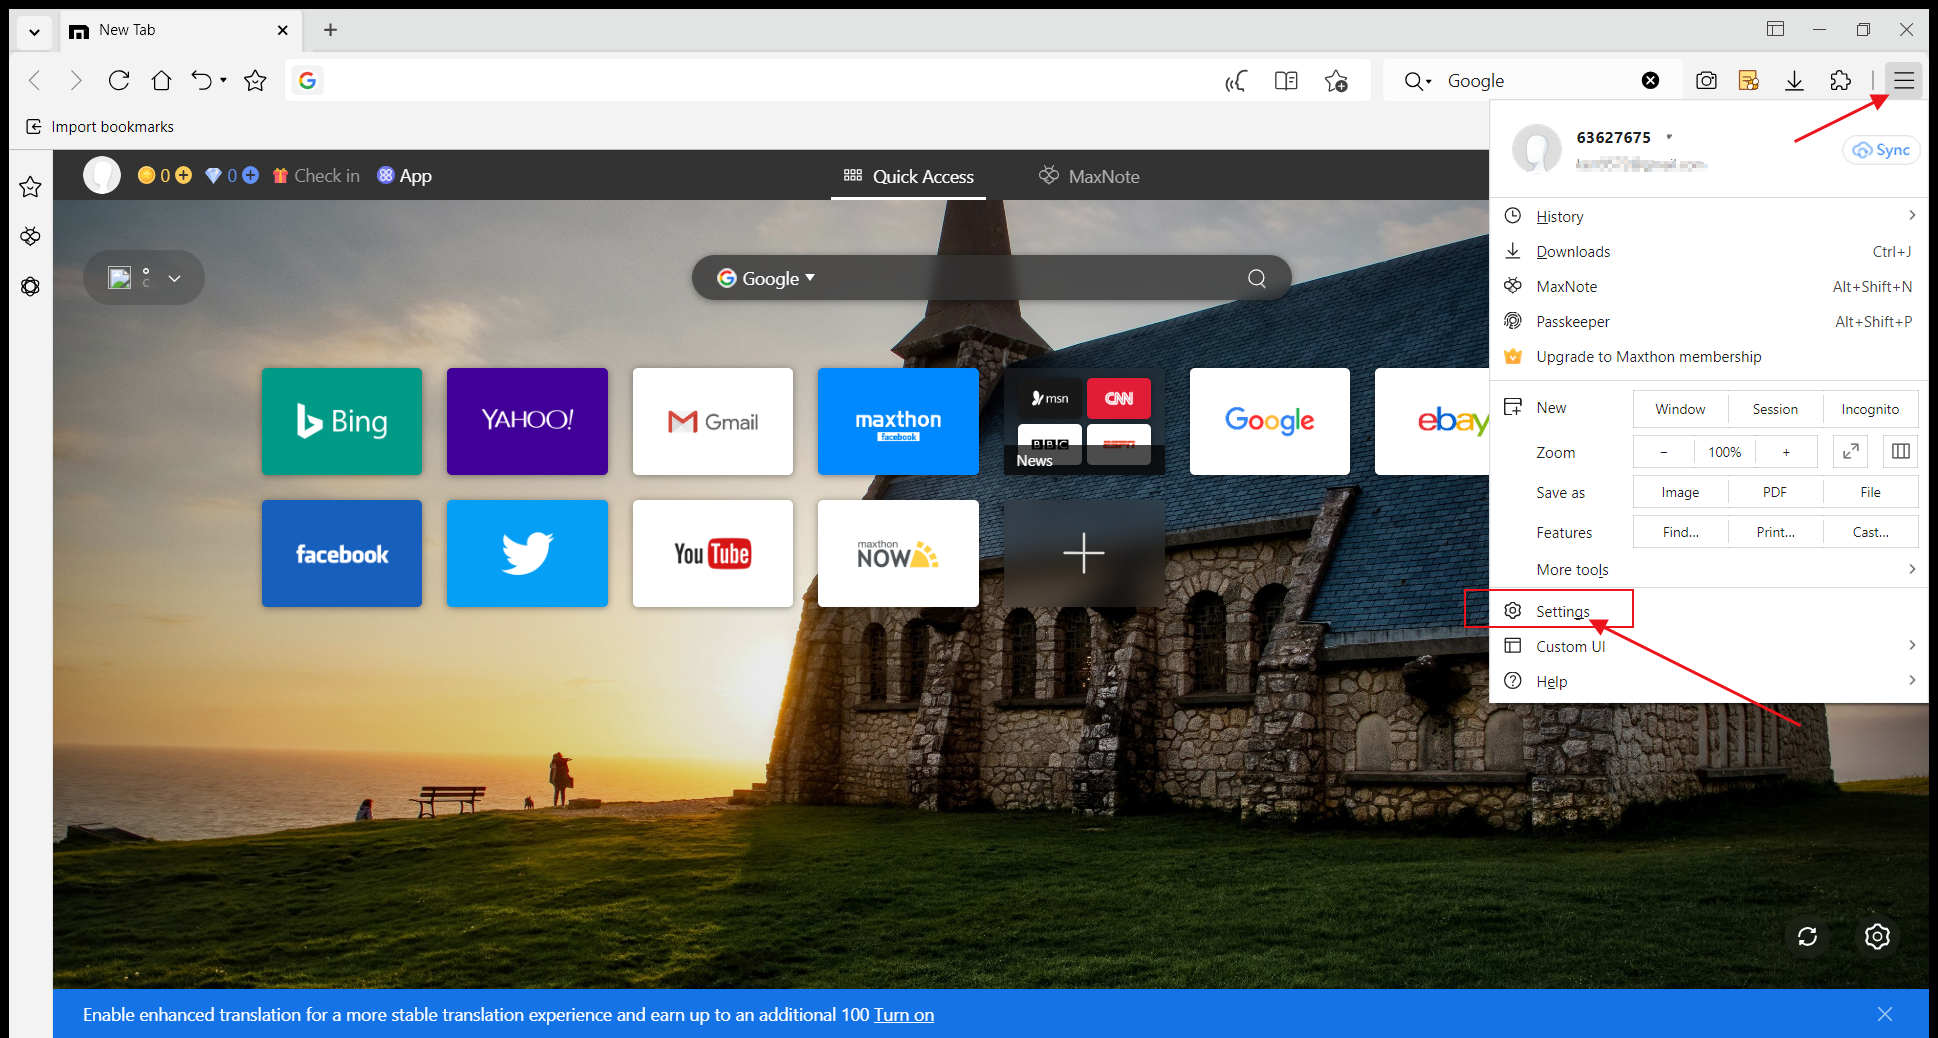The height and width of the screenshot is (1038, 1938).
Task: Click the Sync button
Action: coord(1881,150)
